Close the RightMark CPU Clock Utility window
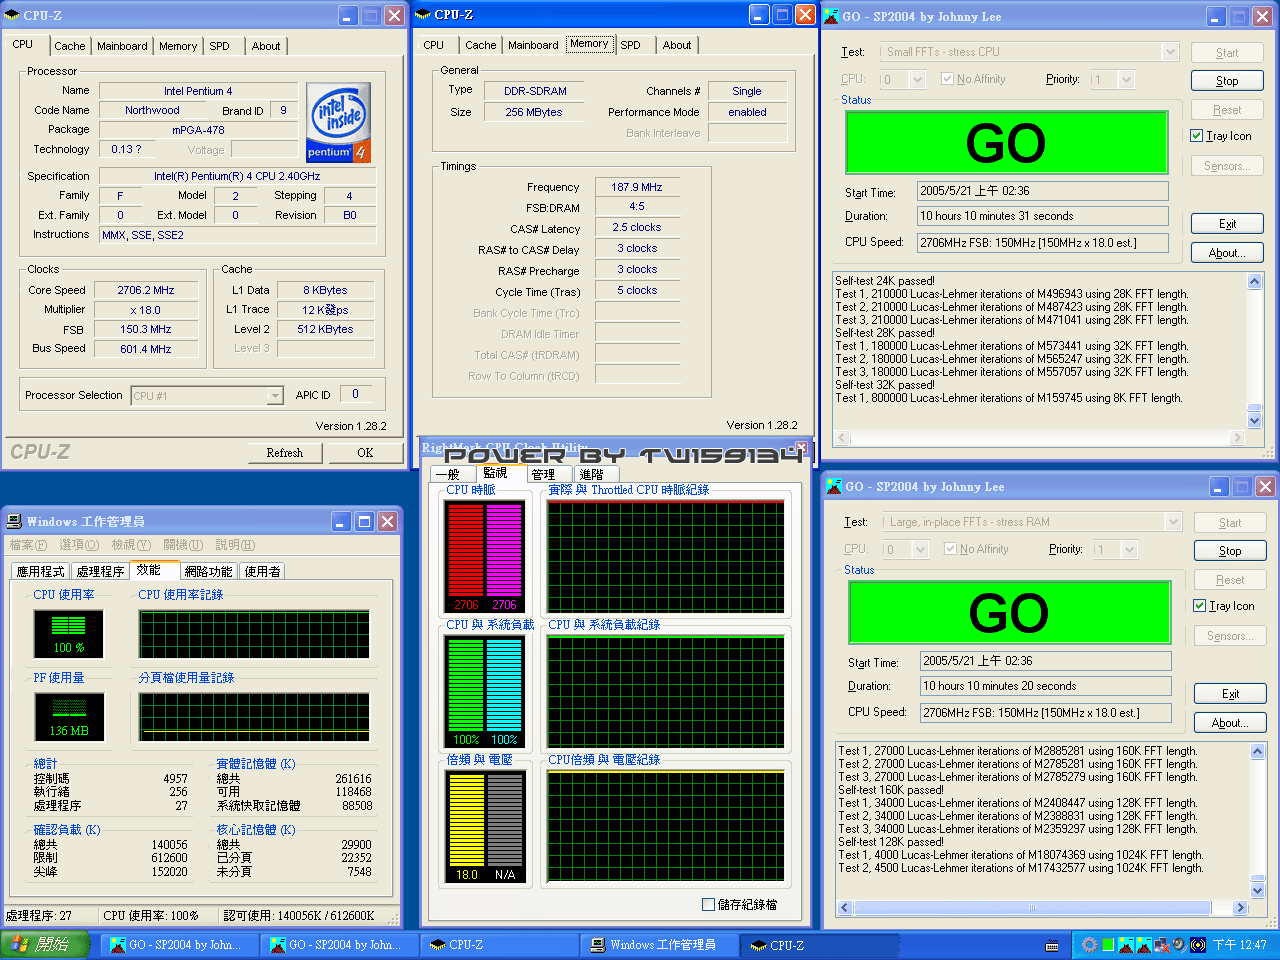This screenshot has height=960, width=1280. pyautogui.click(x=801, y=447)
